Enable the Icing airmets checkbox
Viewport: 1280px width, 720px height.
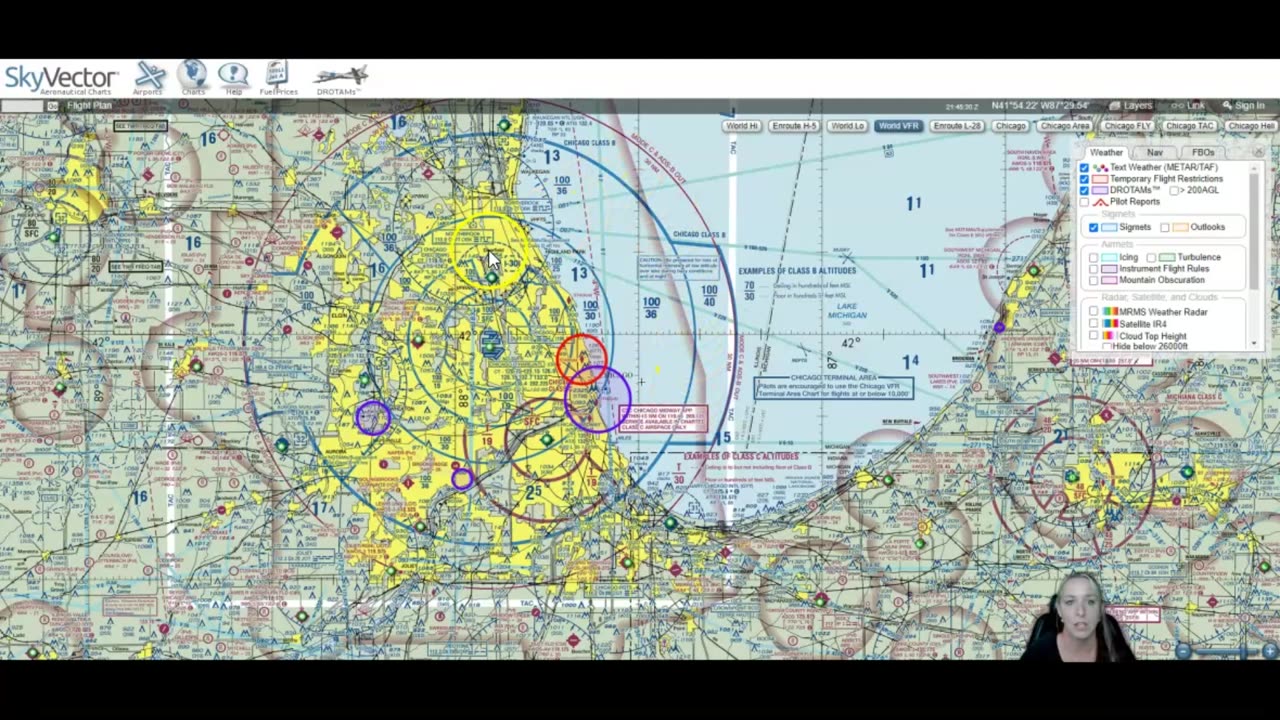coord(1093,257)
